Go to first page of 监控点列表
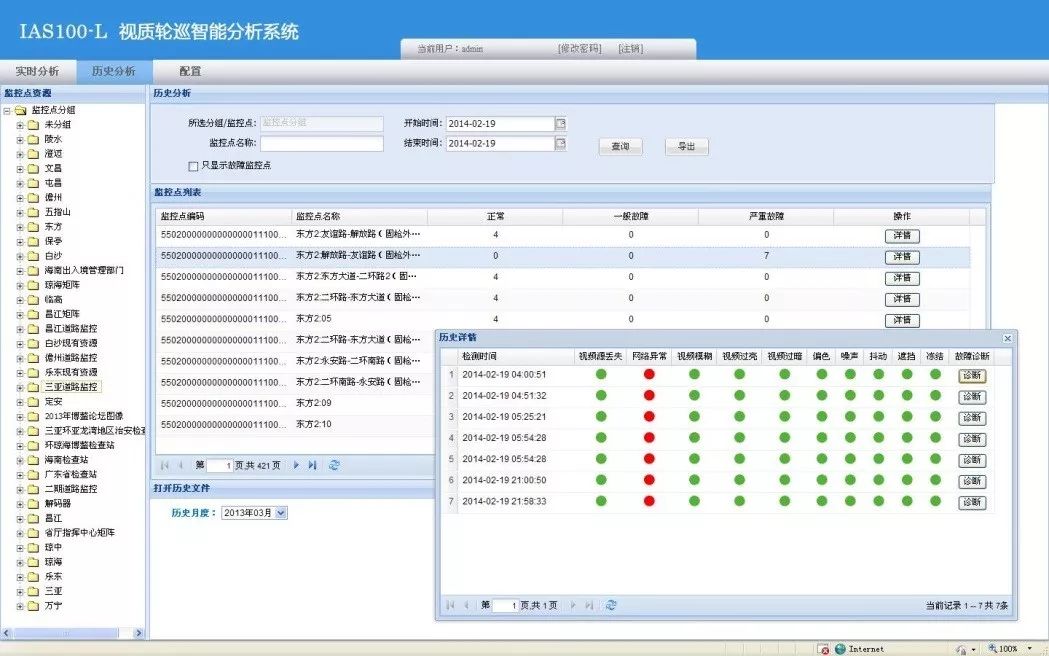 tap(165, 465)
